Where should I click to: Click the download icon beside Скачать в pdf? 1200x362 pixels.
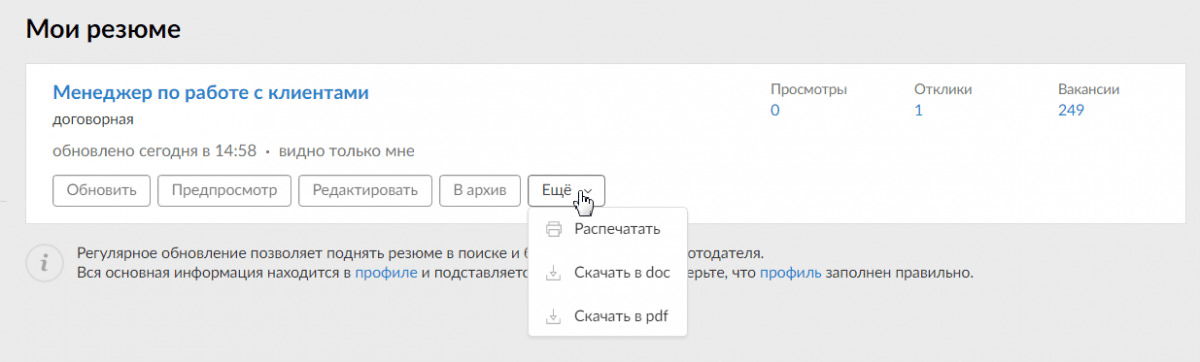(553, 317)
